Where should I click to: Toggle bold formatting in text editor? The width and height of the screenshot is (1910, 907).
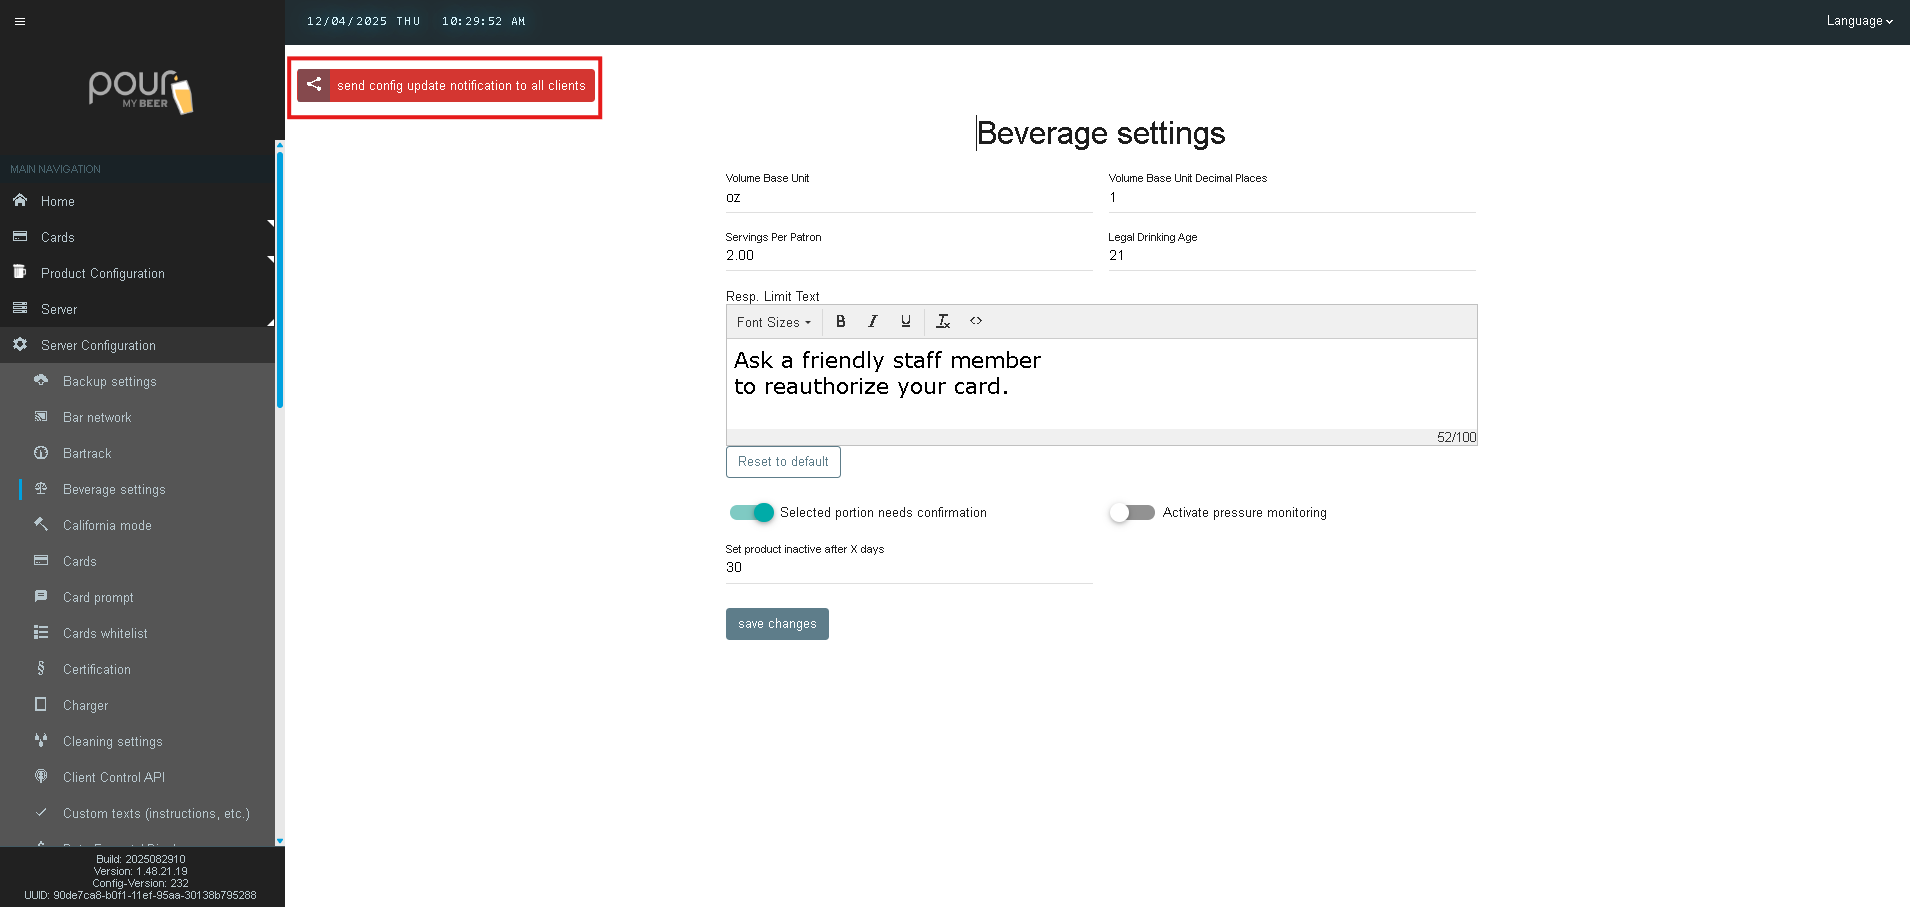pos(840,322)
